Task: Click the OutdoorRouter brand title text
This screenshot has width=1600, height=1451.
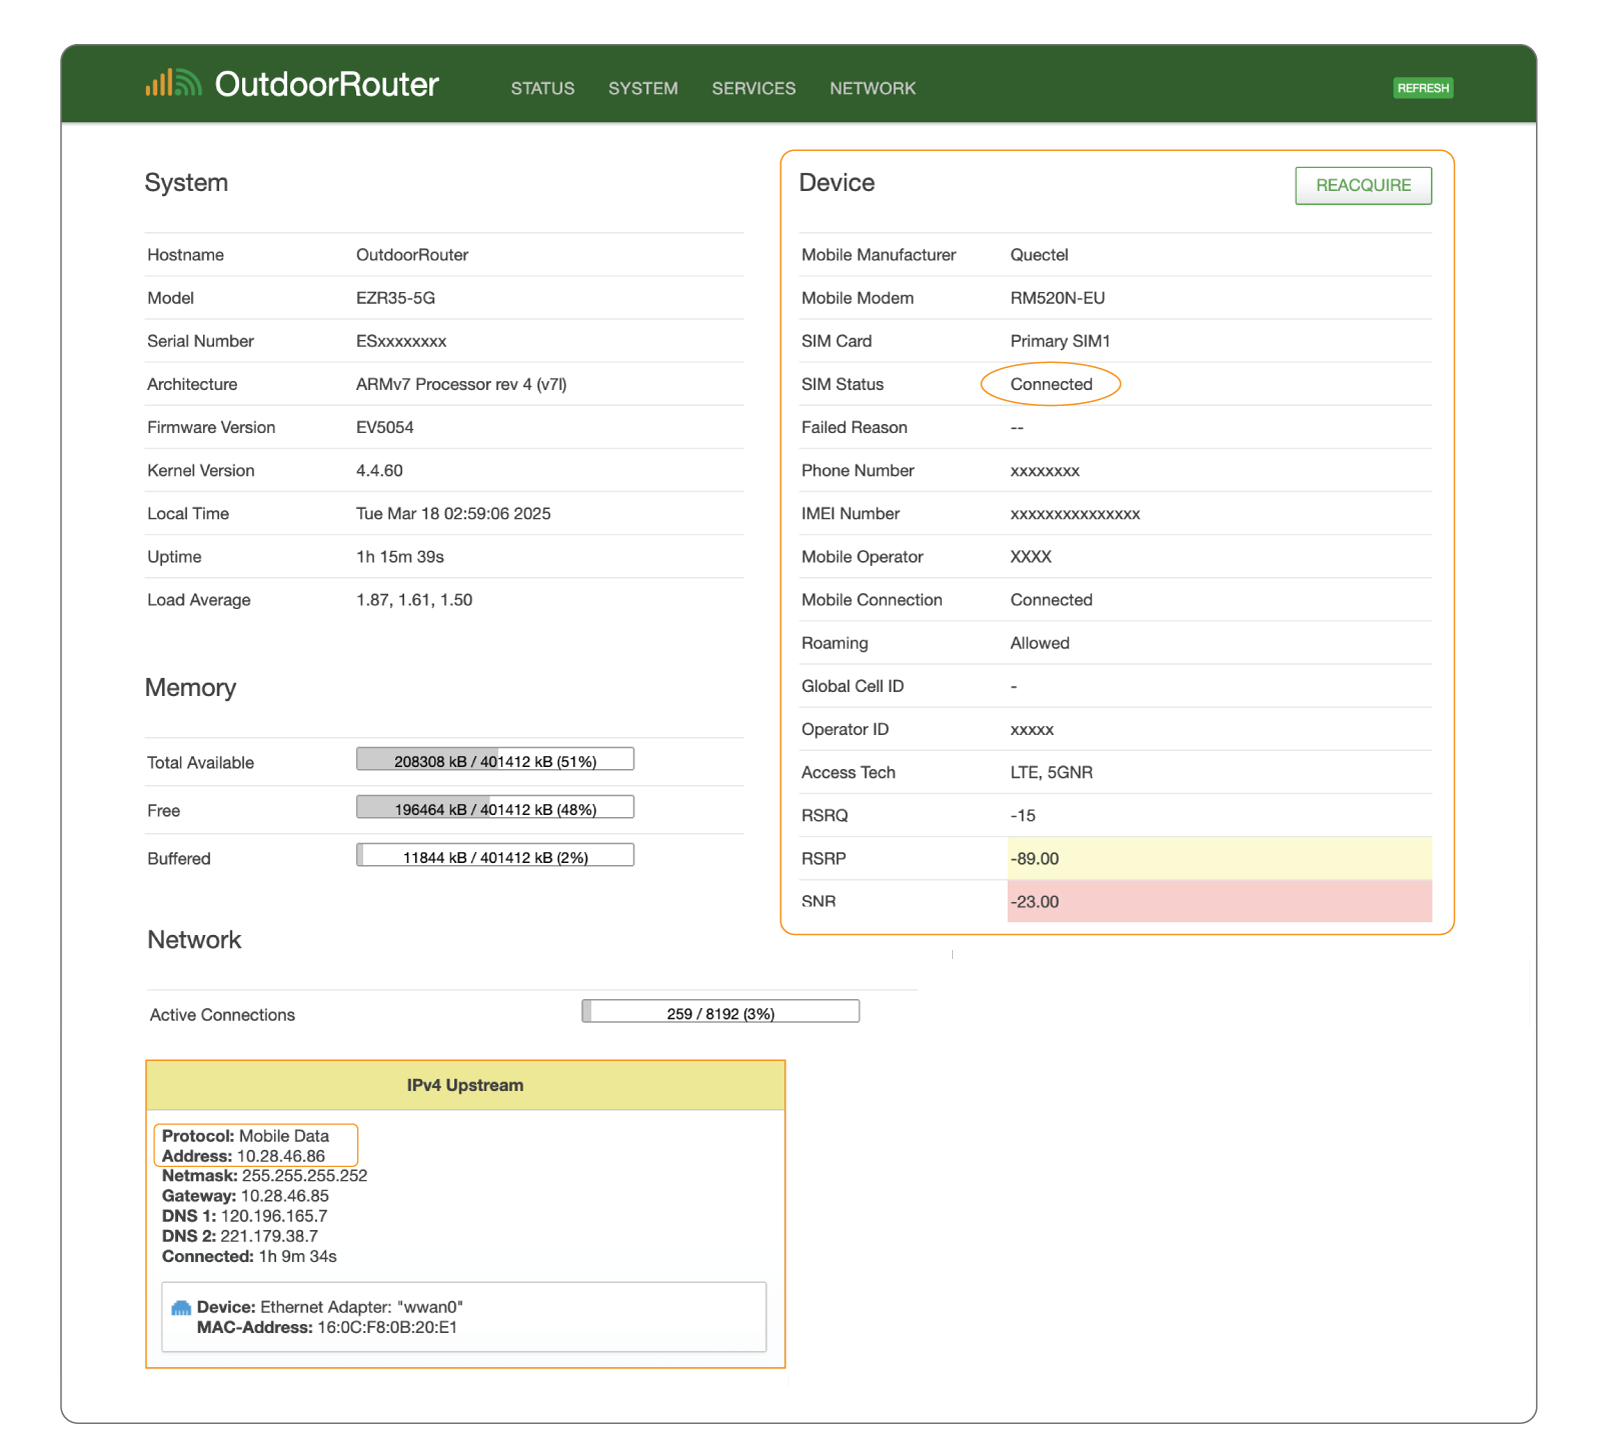Action: [x=326, y=85]
